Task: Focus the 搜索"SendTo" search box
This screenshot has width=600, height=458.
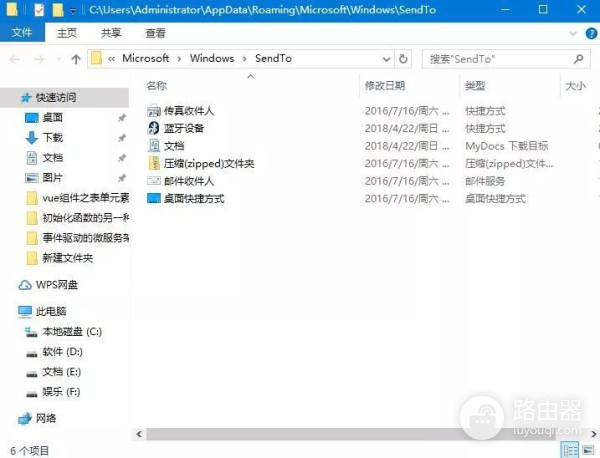Action: coord(506,59)
